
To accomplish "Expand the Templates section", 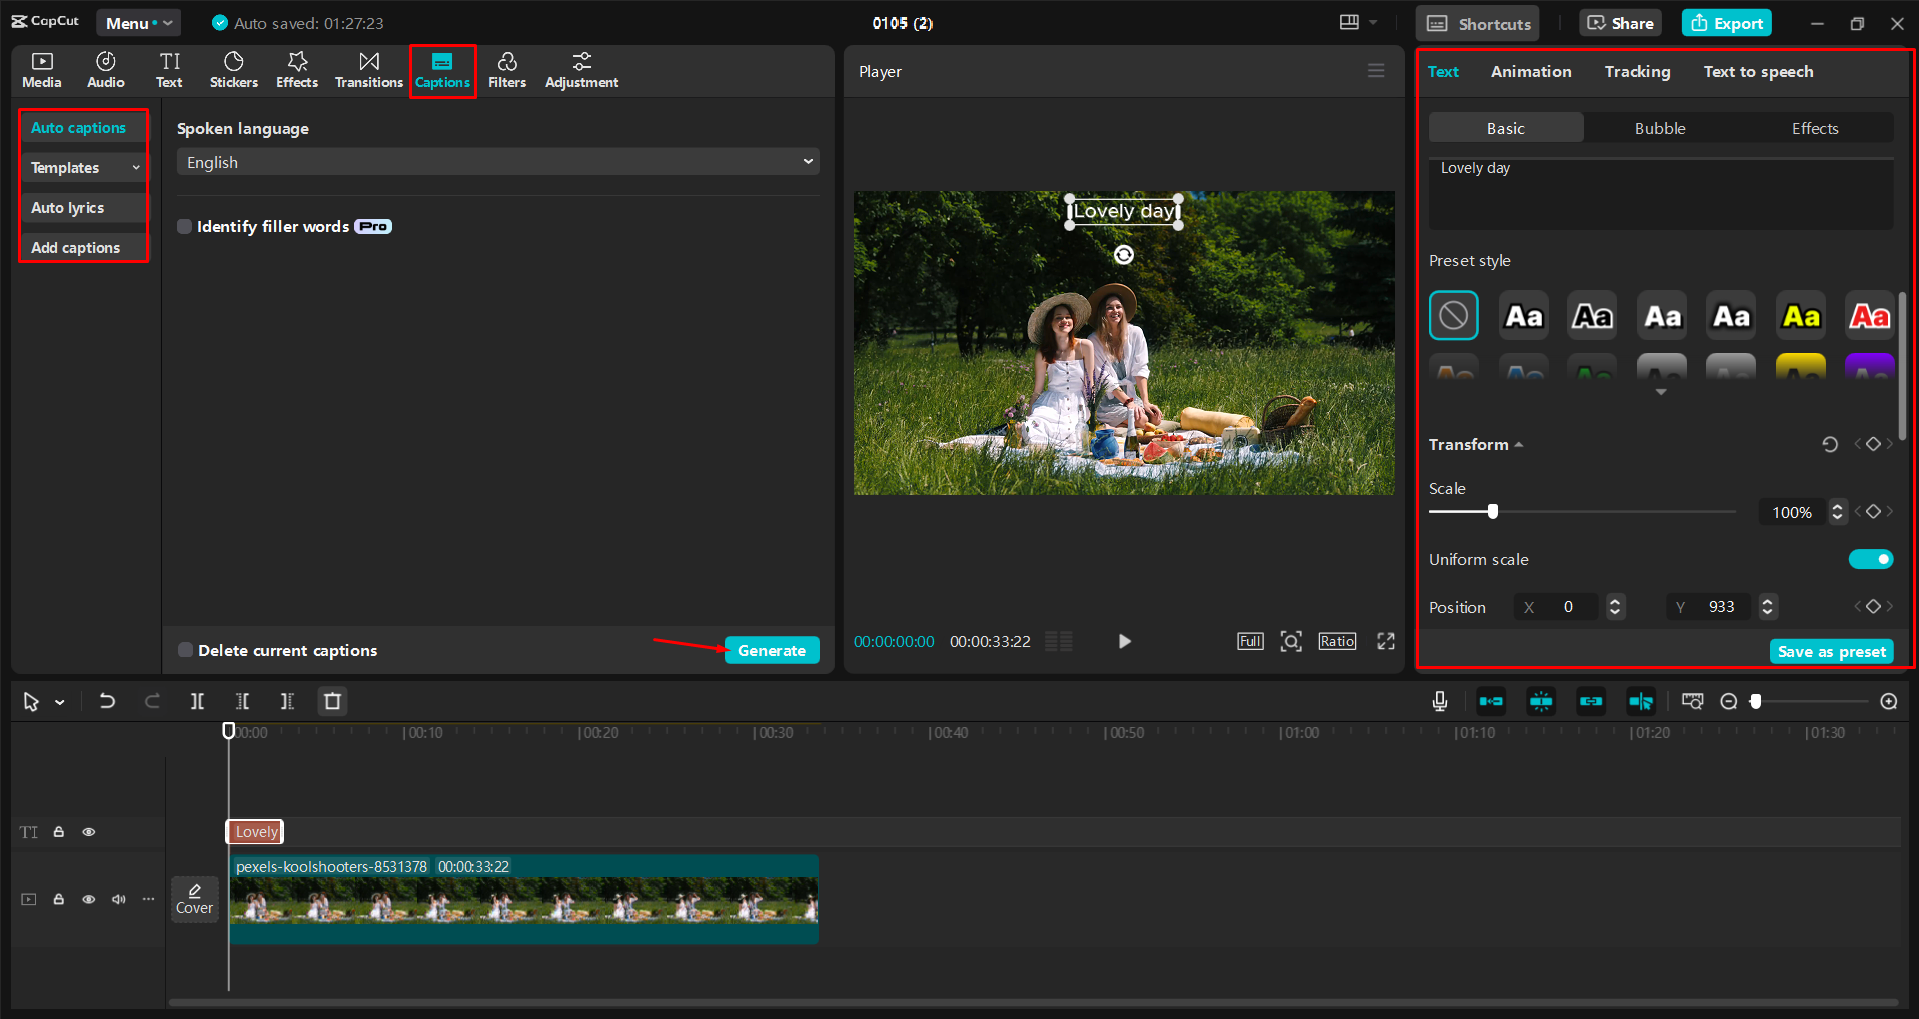I will (x=83, y=167).
